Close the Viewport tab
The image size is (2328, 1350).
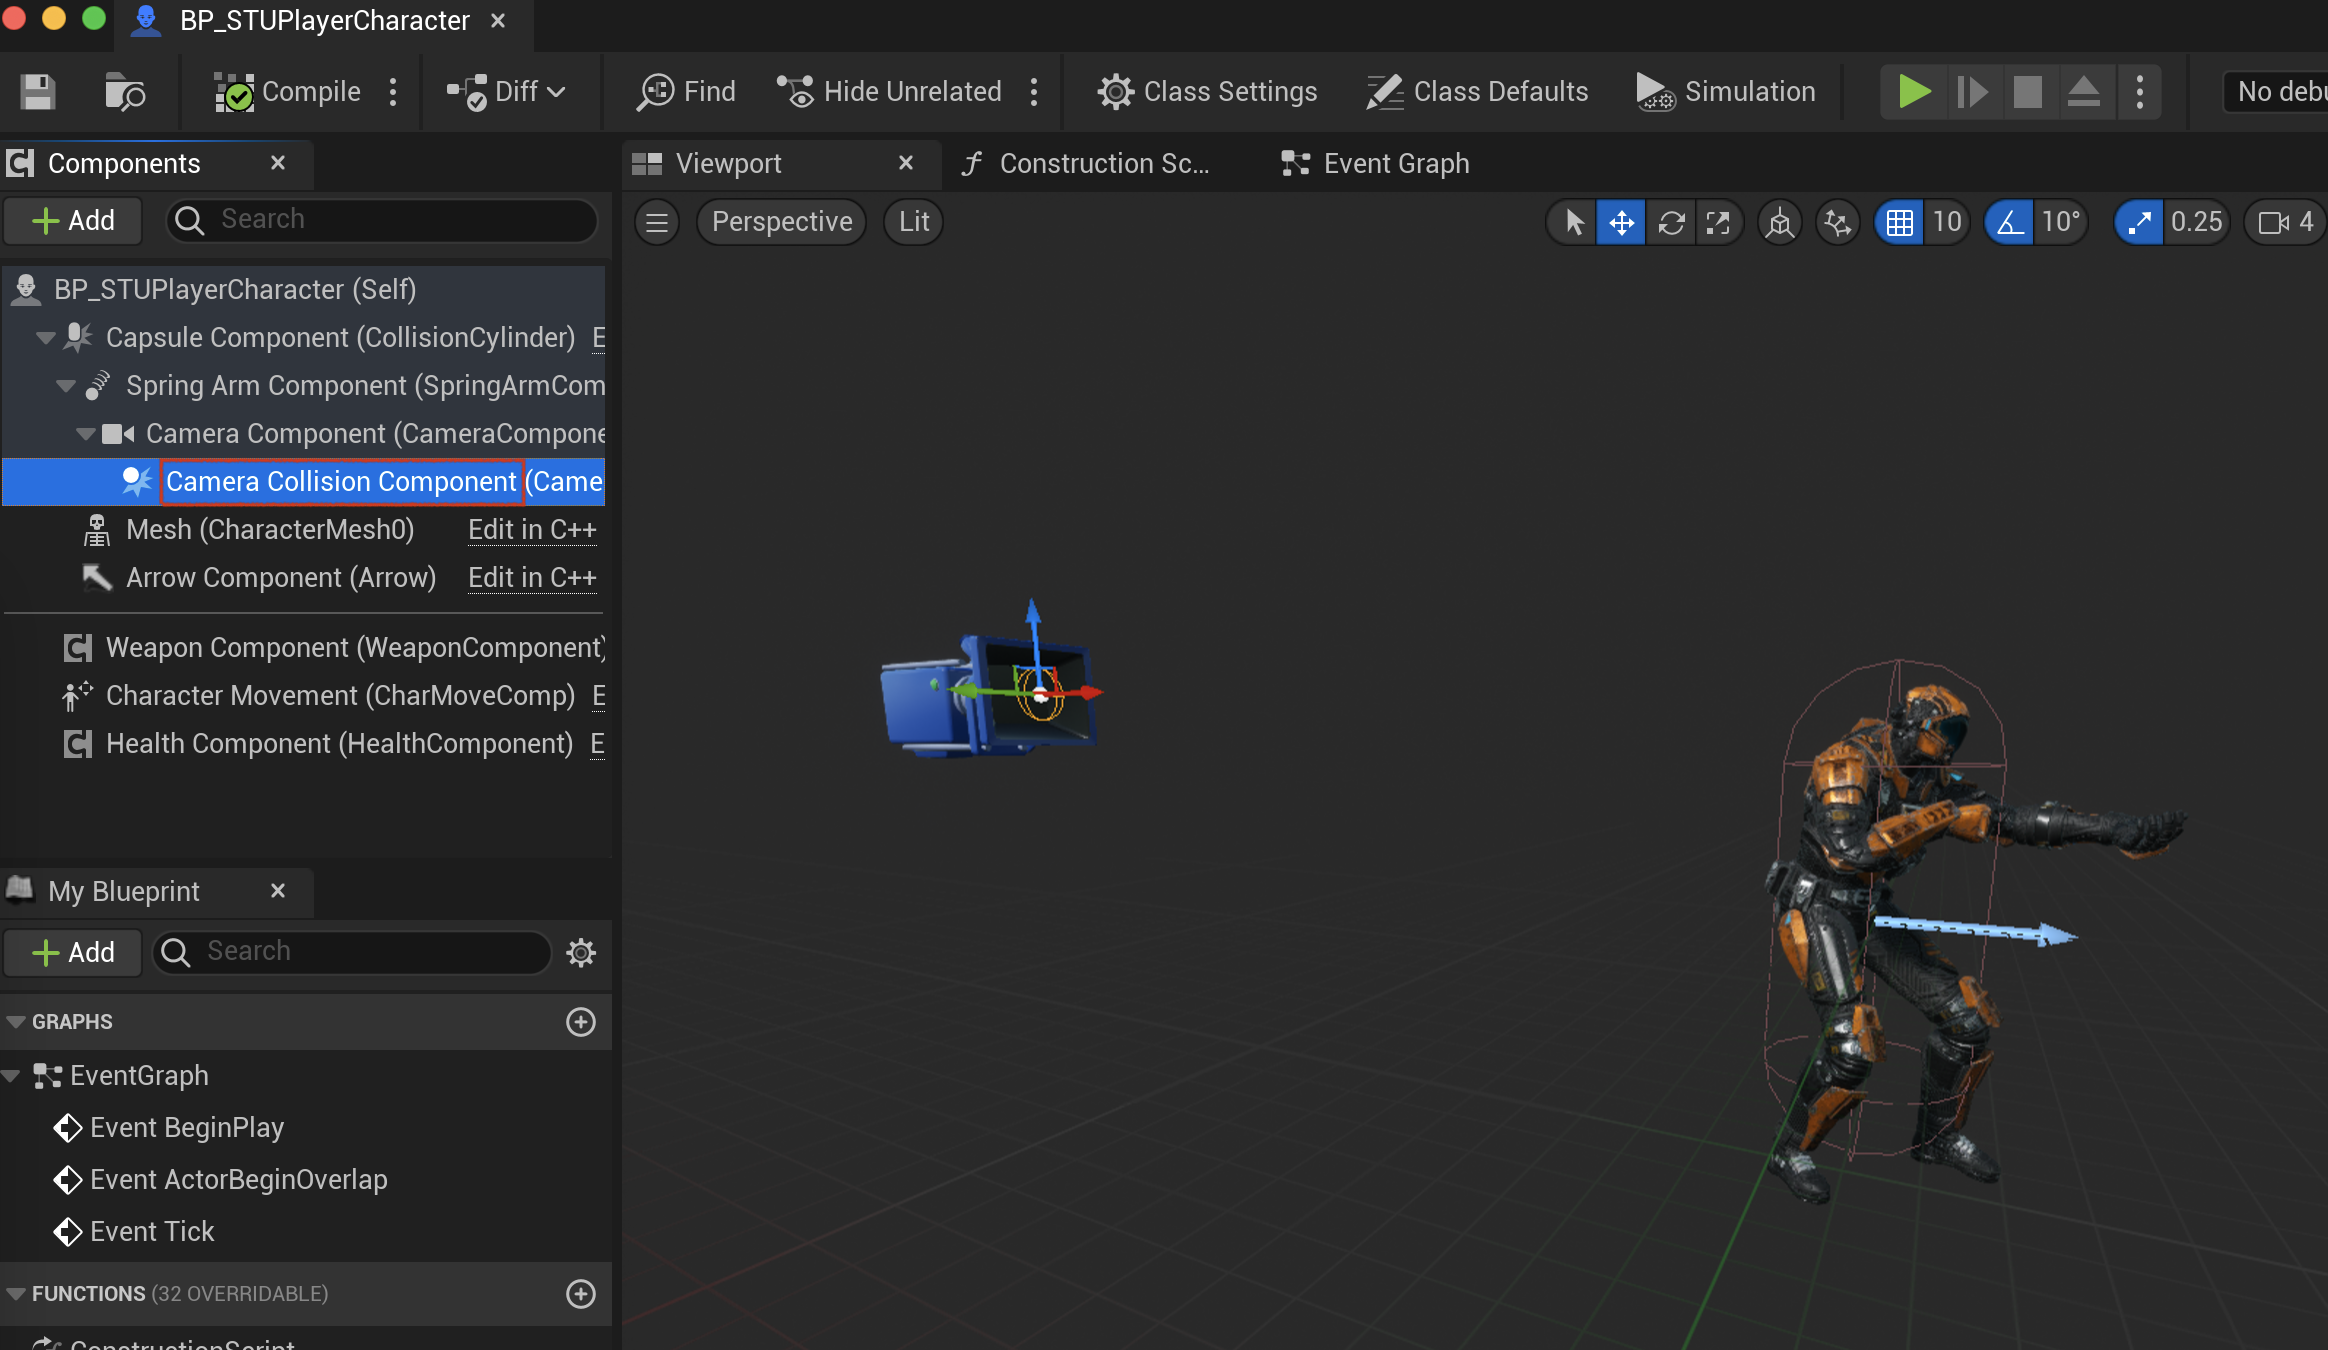pyautogui.click(x=906, y=163)
